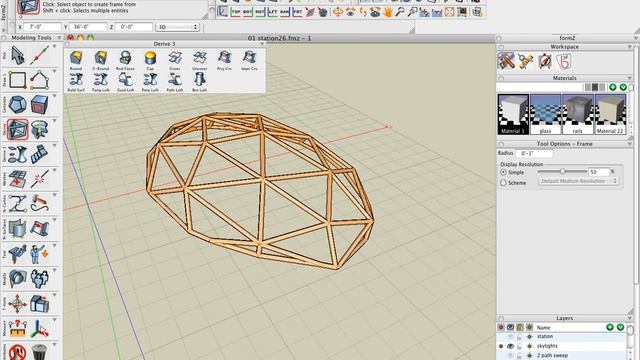Select the Hand pan tool
This screenshot has height=360, width=640.
387,12
